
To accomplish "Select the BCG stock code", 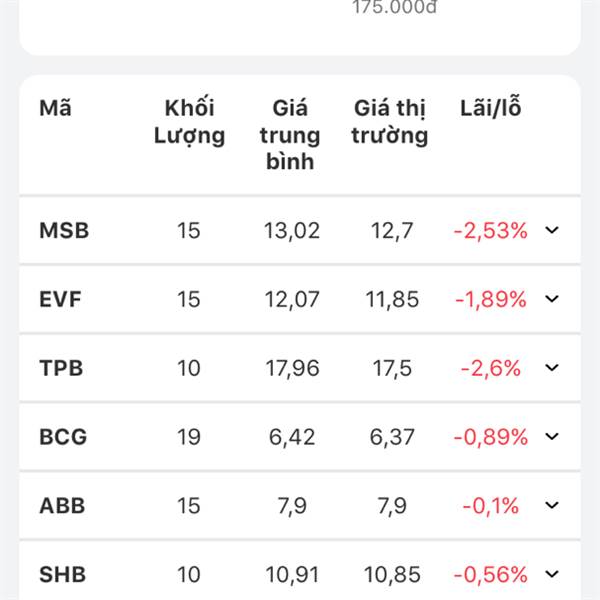I will [x=63, y=437].
